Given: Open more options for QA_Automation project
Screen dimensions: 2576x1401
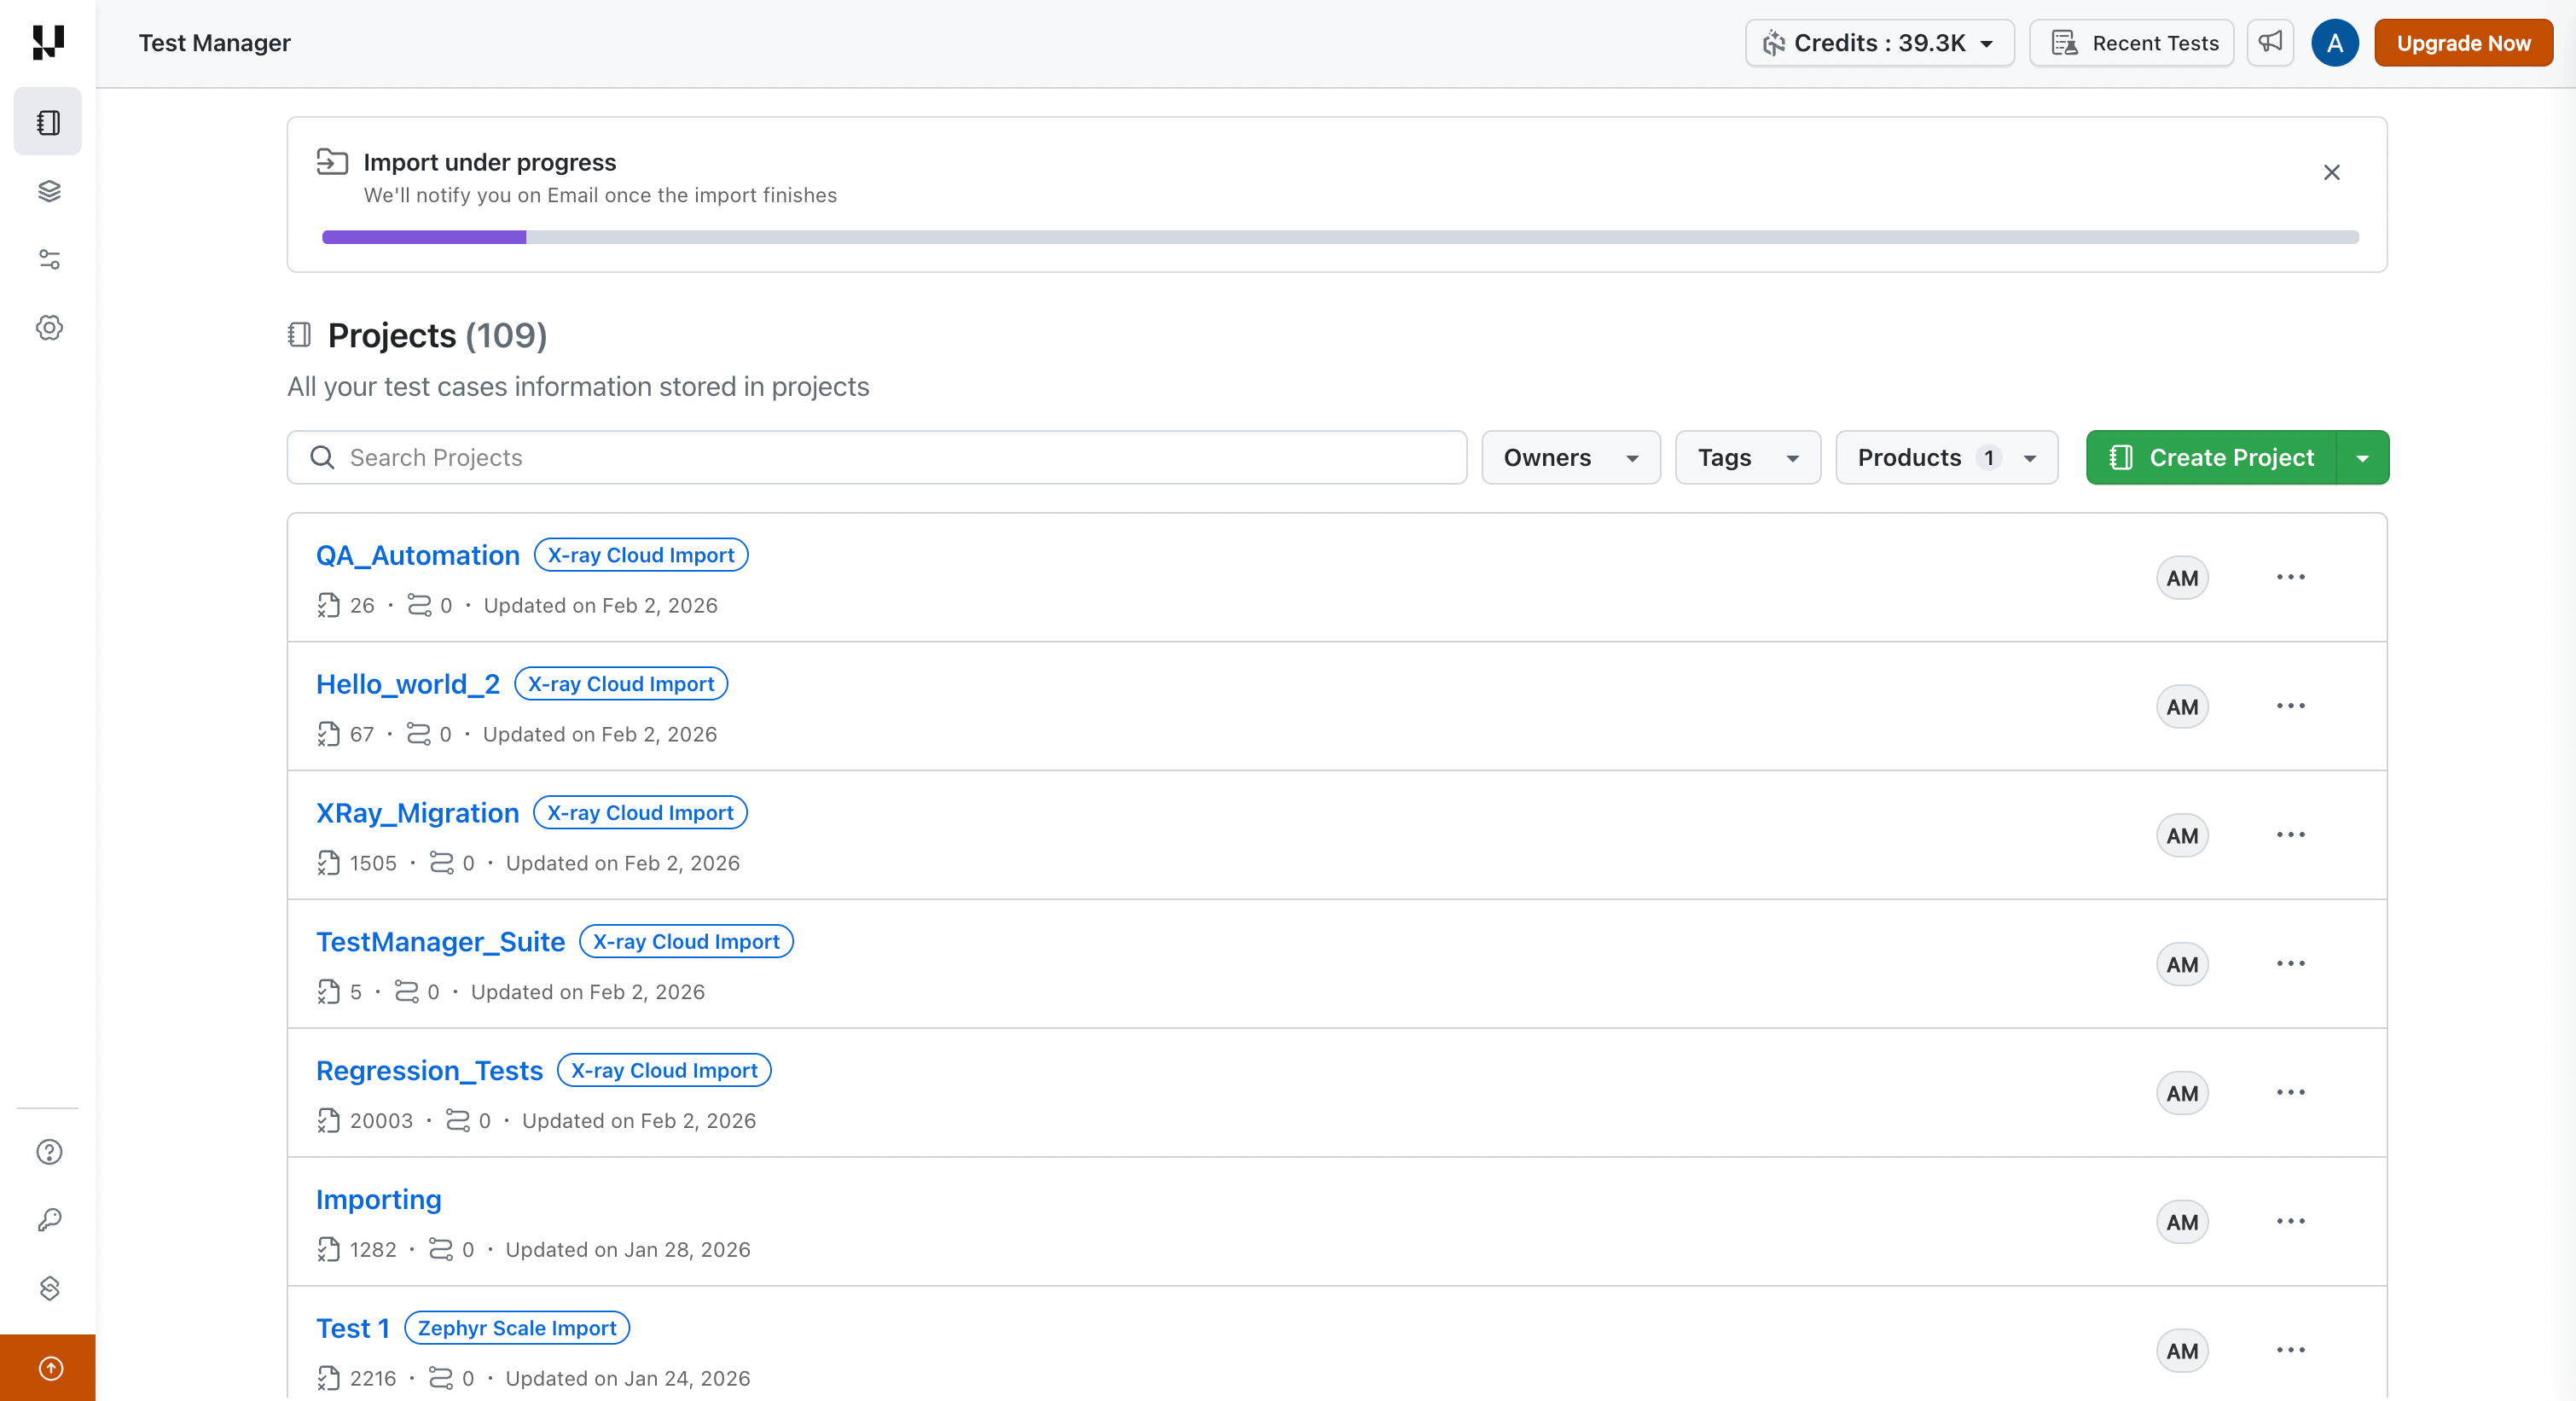Looking at the screenshot, I should pyautogui.click(x=2290, y=577).
